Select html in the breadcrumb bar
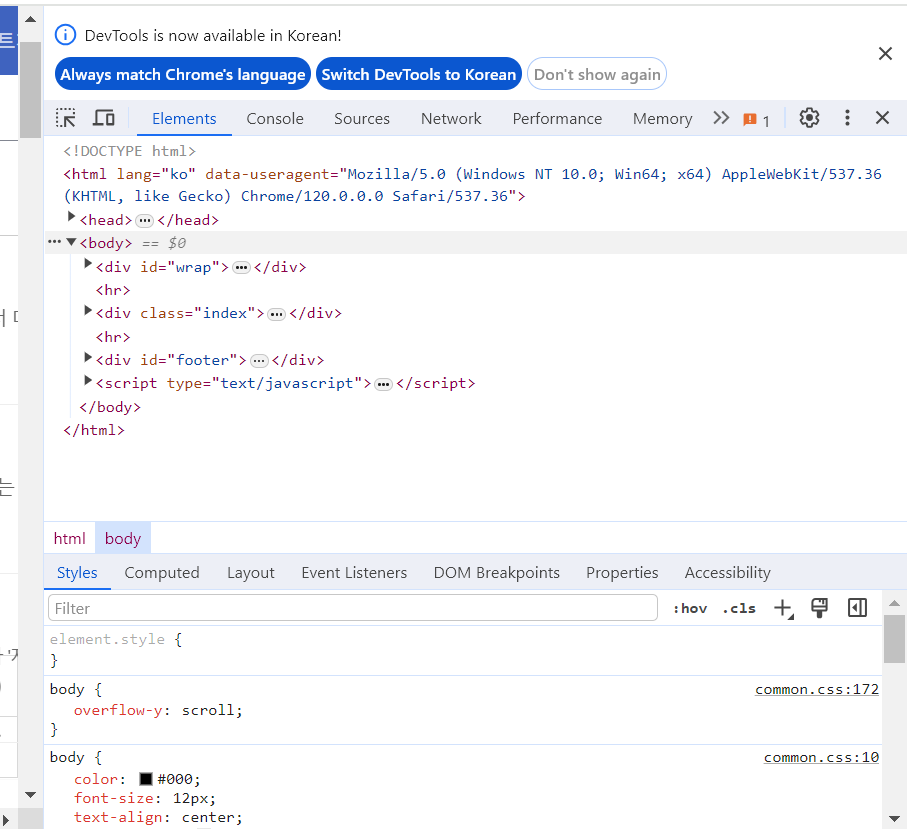 coord(69,539)
